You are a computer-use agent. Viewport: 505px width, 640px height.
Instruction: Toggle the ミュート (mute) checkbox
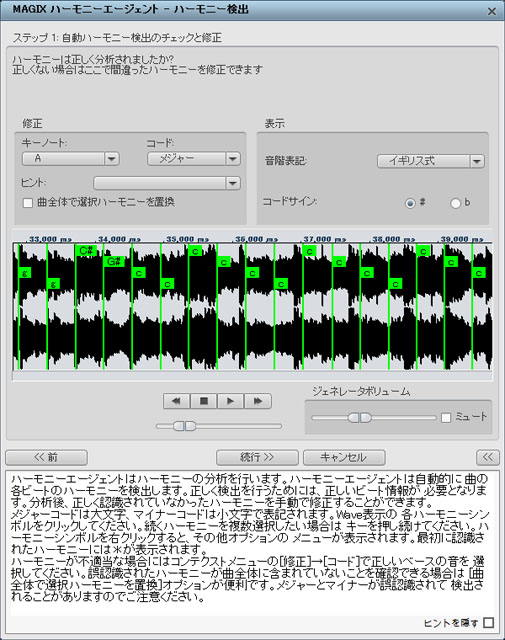pyautogui.click(x=446, y=417)
